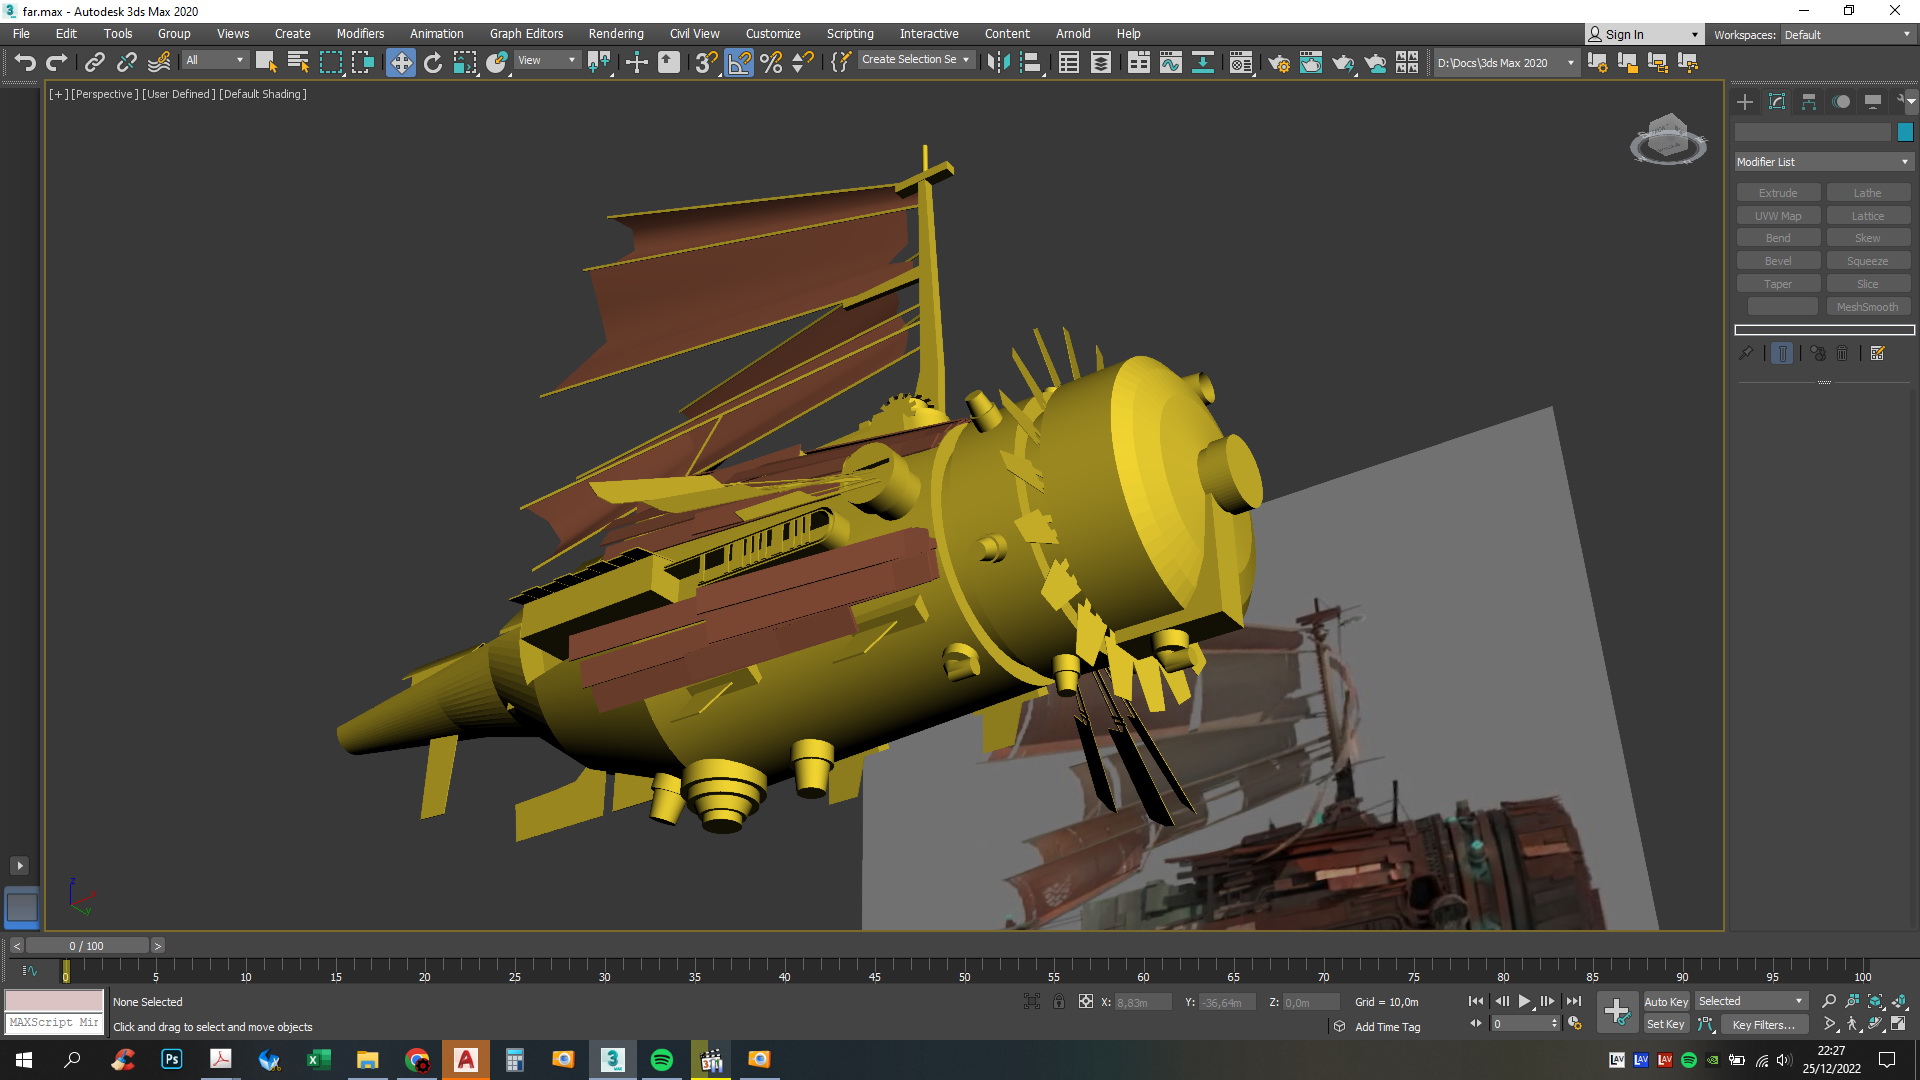Click the Set Key button
The image size is (1920, 1080).
tap(1665, 1024)
